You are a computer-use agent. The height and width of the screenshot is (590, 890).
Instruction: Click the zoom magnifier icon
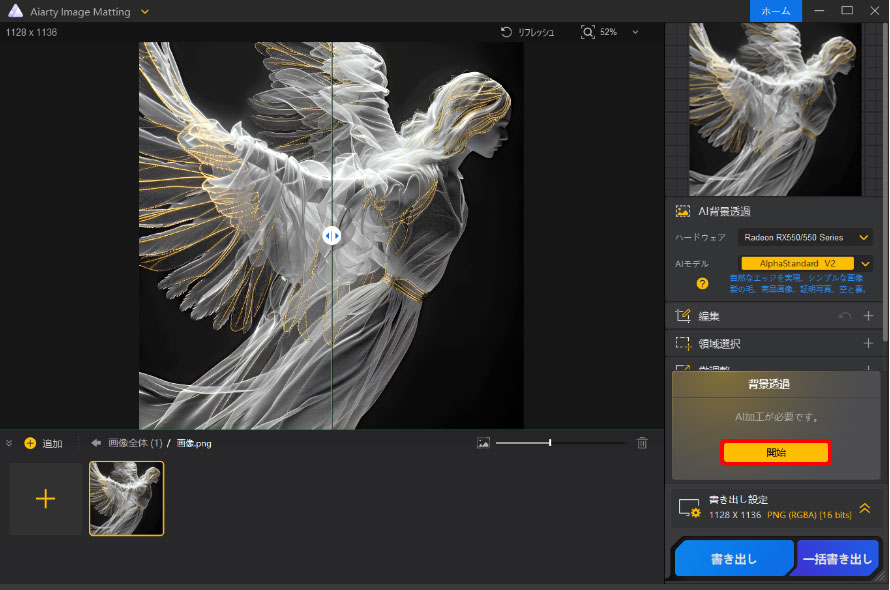(588, 32)
